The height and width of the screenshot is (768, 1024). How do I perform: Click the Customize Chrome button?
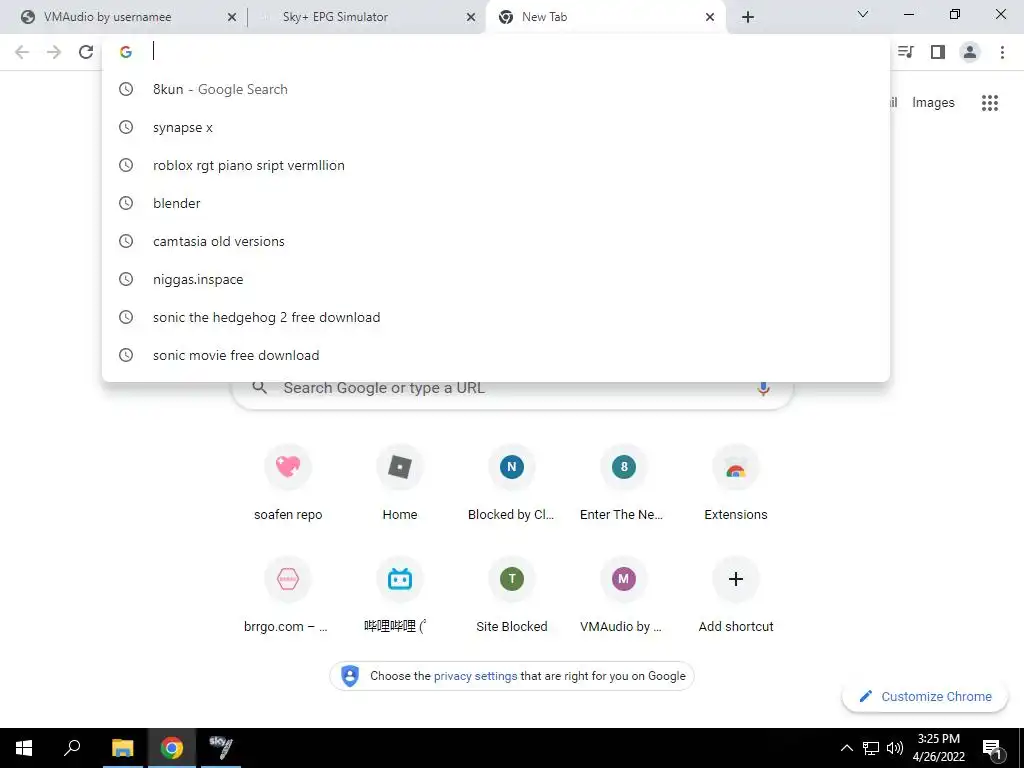point(925,696)
